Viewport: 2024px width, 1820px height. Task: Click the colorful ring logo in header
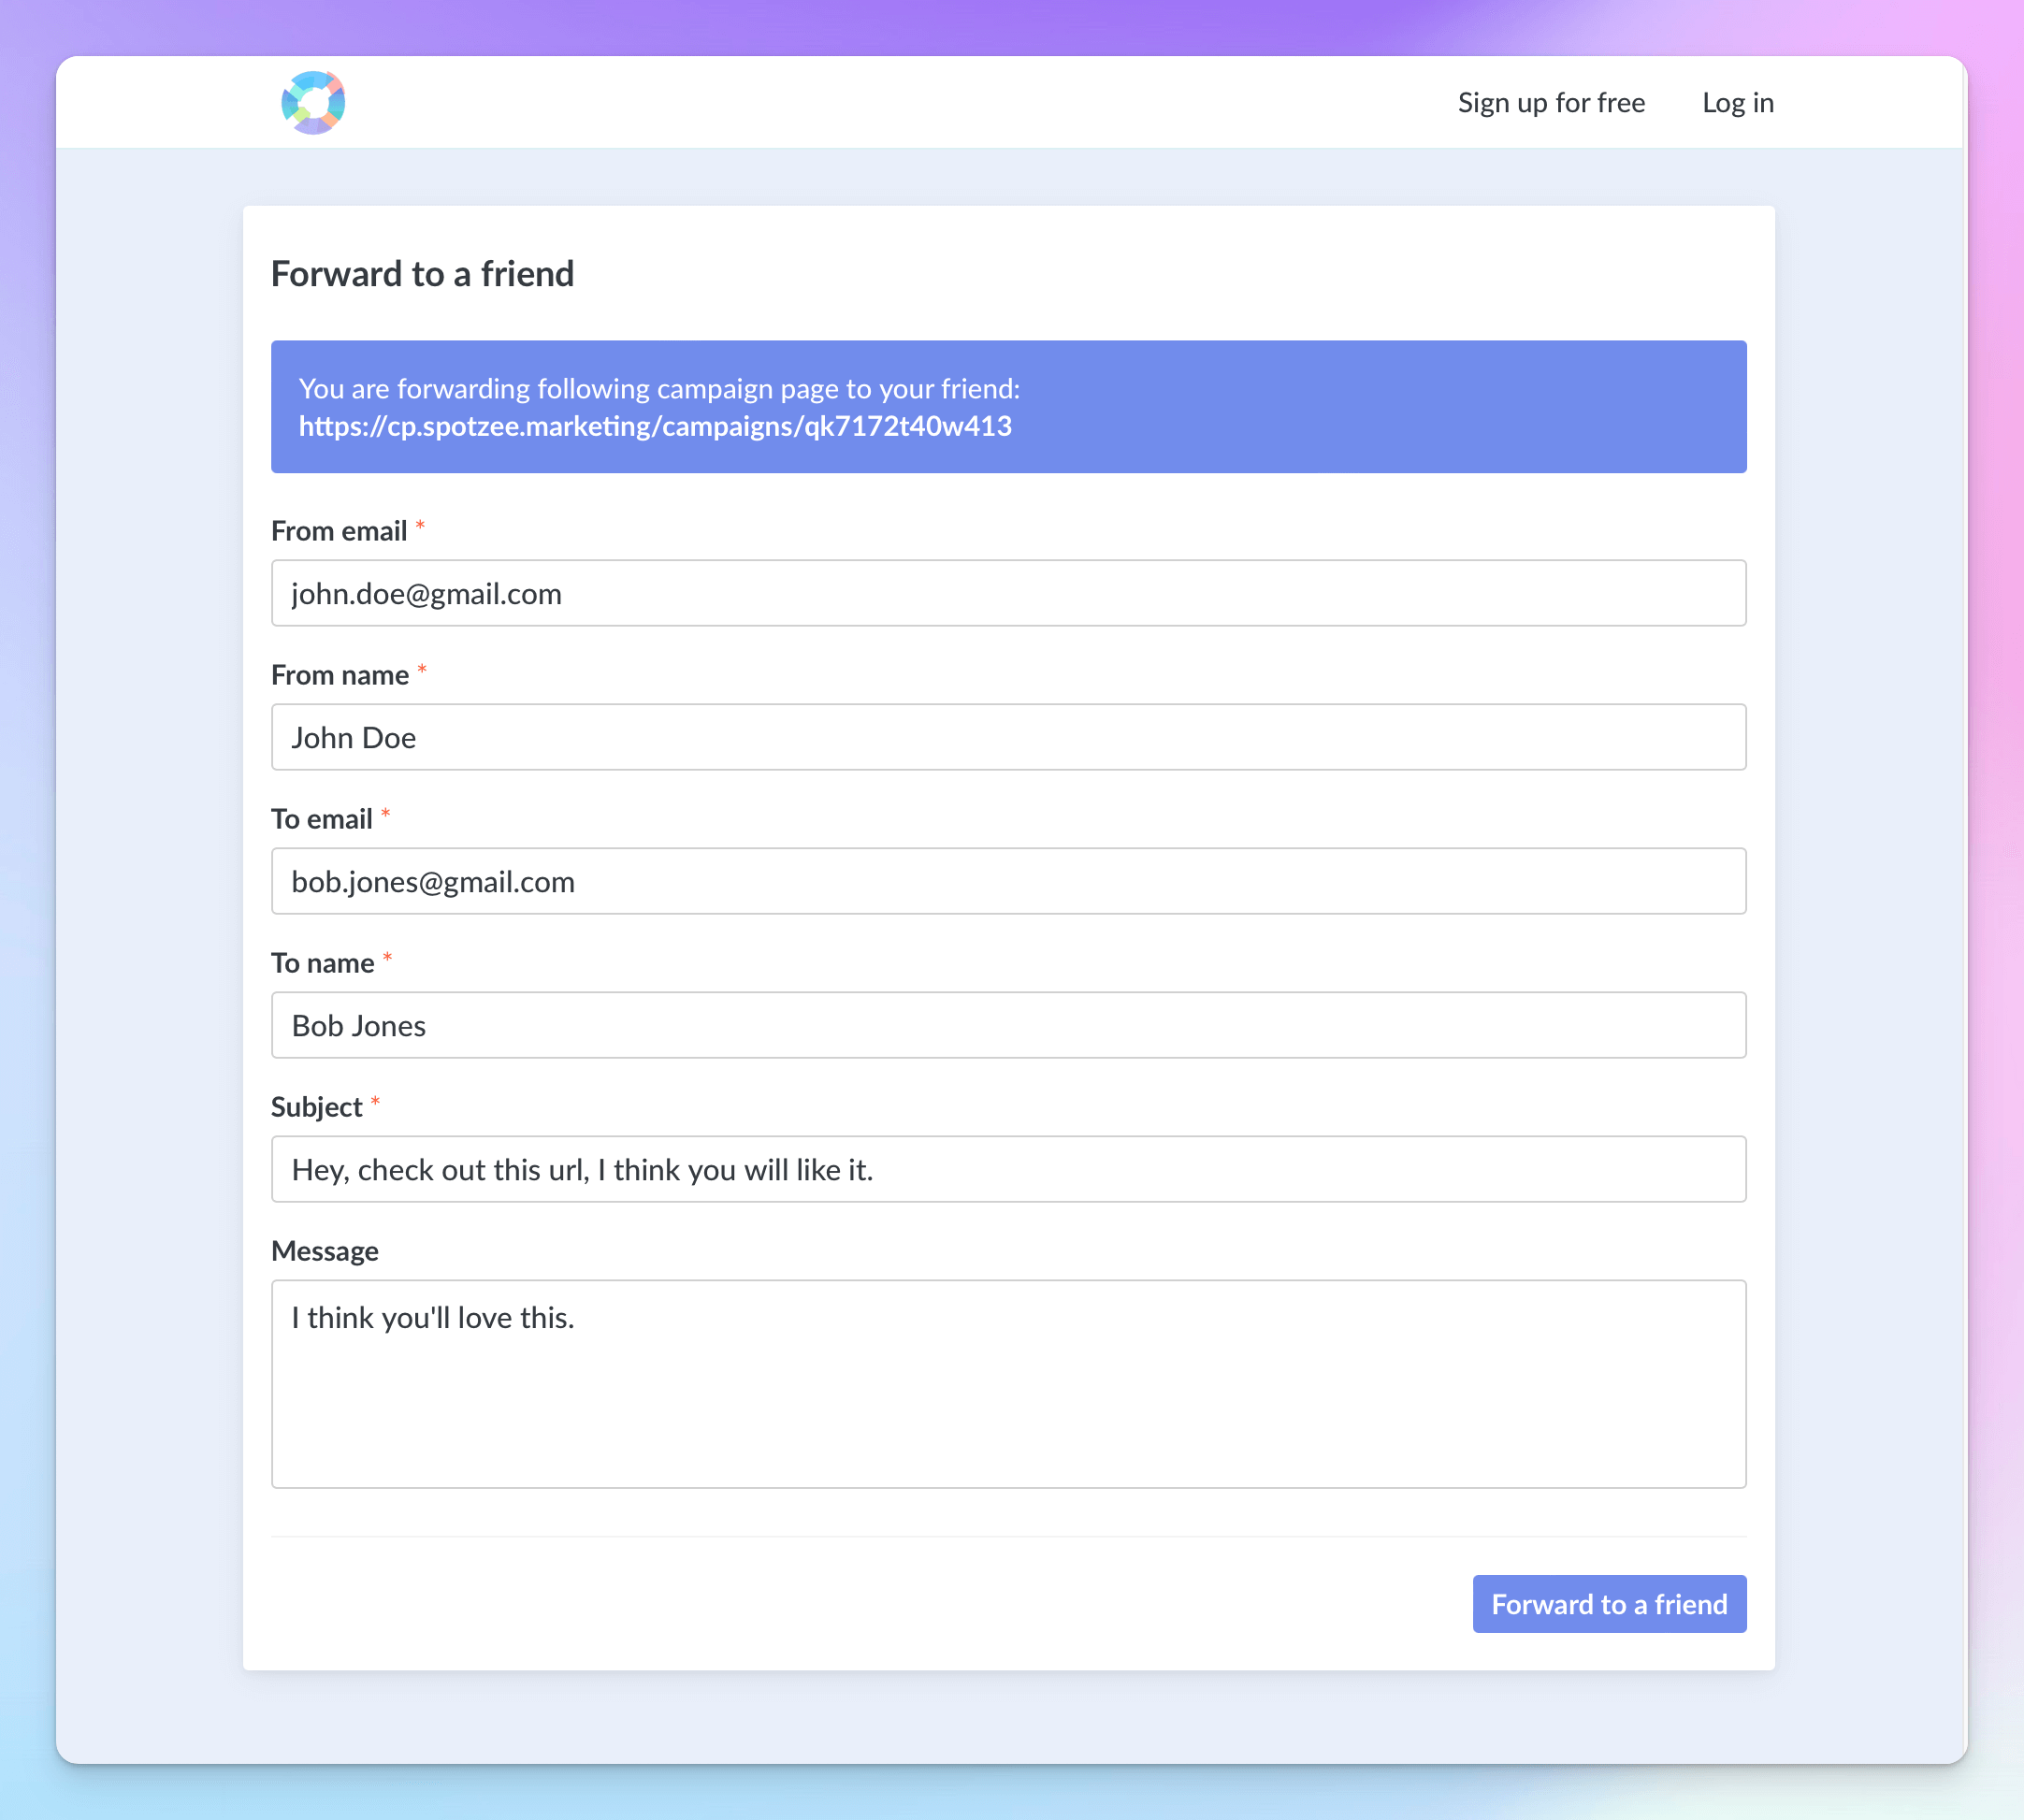tap(313, 102)
